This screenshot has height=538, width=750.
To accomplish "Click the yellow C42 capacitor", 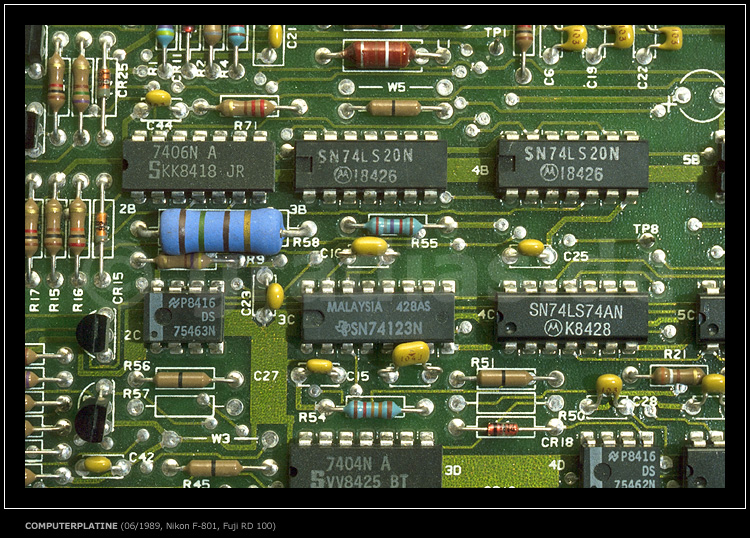I will pos(98,464).
